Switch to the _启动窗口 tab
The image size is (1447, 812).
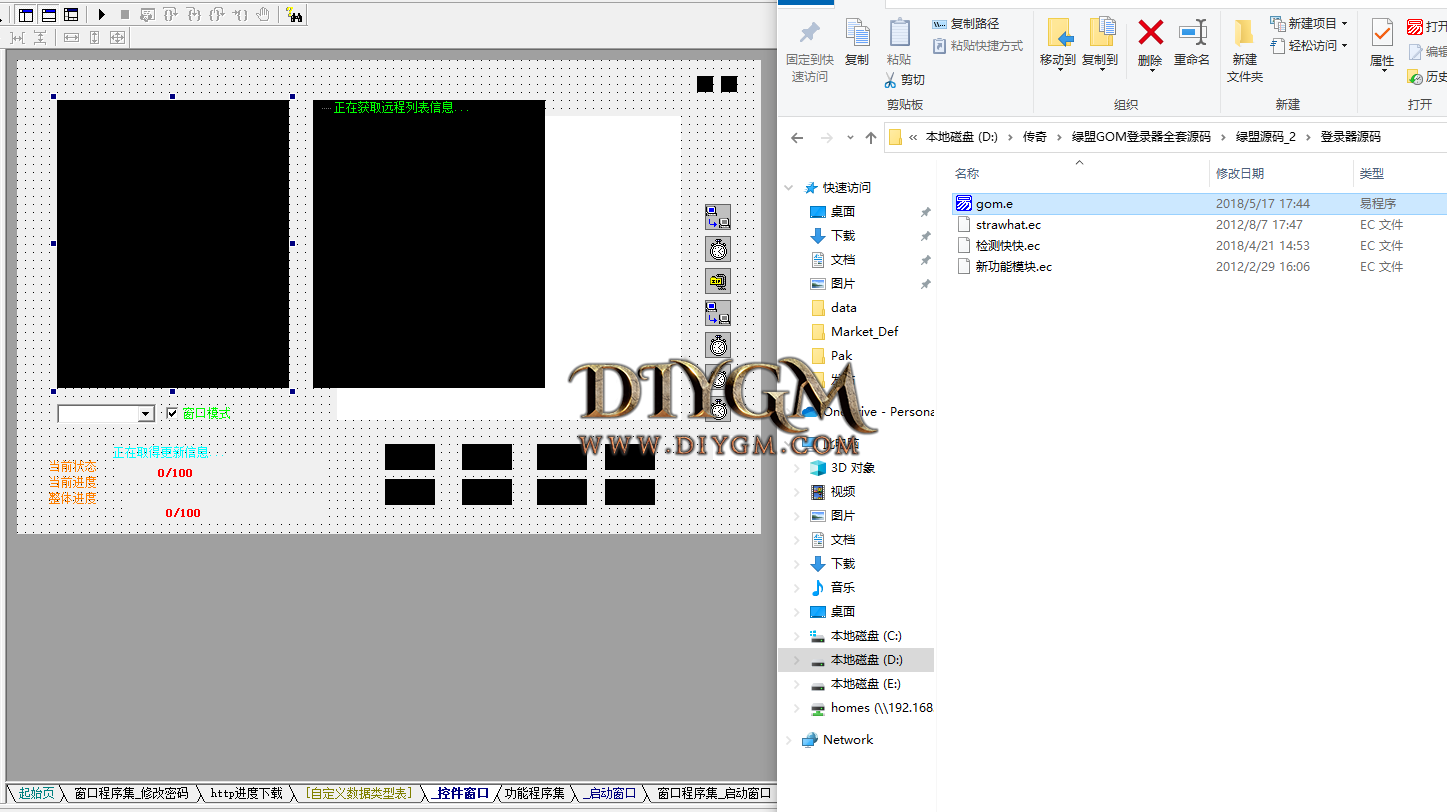(609, 793)
